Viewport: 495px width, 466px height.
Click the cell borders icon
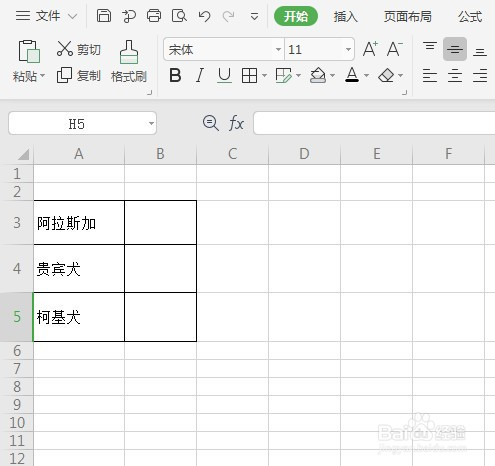249,76
